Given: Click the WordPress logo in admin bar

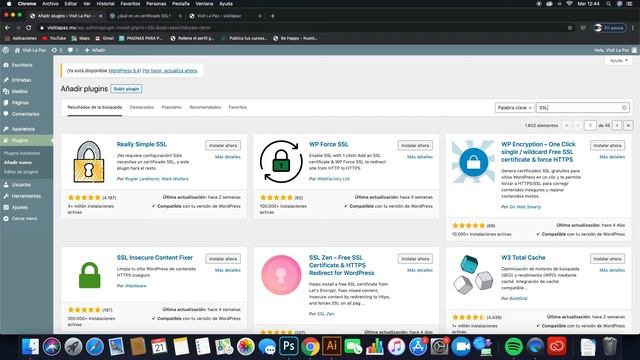Looking at the screenshot, I should (6, 50).
